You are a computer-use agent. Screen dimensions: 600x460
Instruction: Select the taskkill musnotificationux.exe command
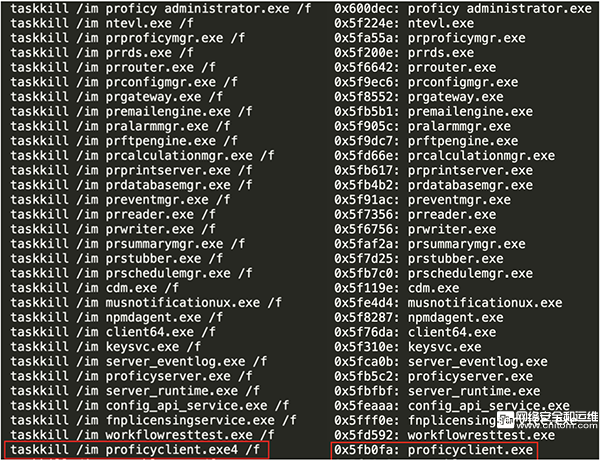[146, 303]
